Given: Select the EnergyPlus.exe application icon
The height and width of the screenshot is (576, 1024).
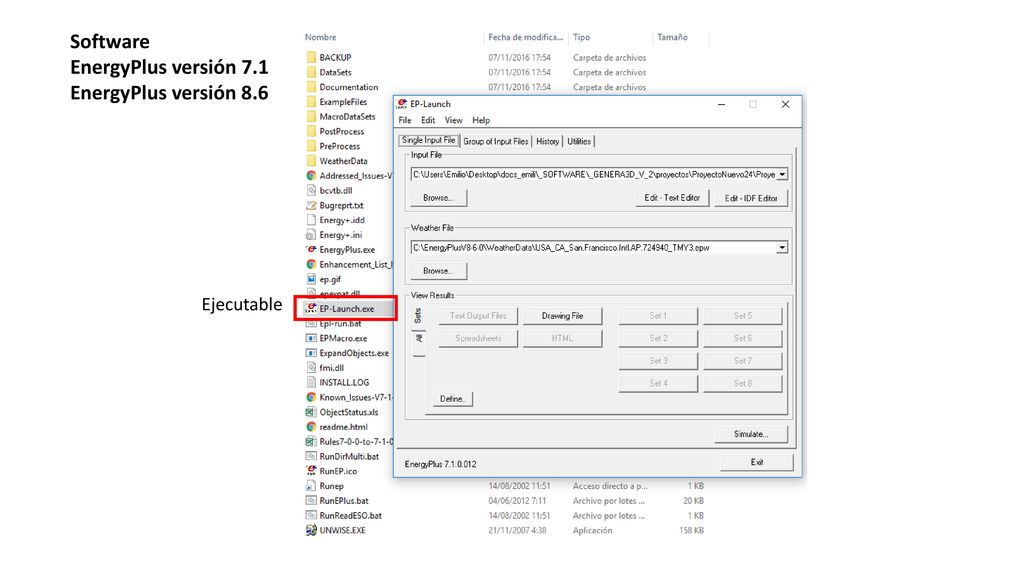Looking at the screenshot, I should click(312, 249).
